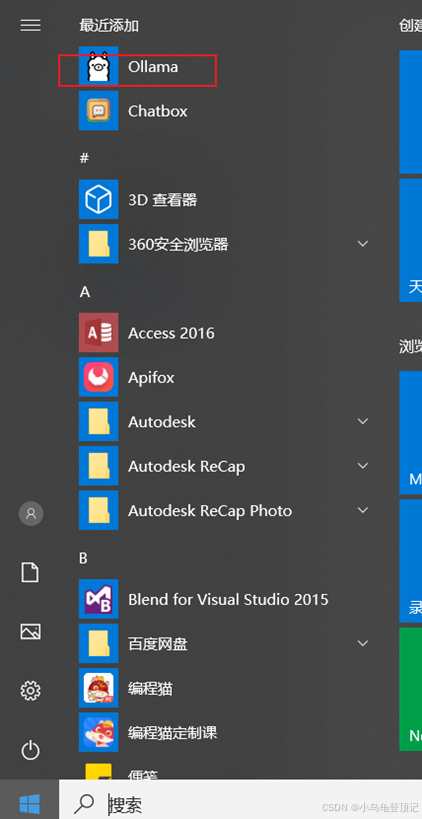
Task: Click the Access 2016 icon
Action: [x=98, y=333]
